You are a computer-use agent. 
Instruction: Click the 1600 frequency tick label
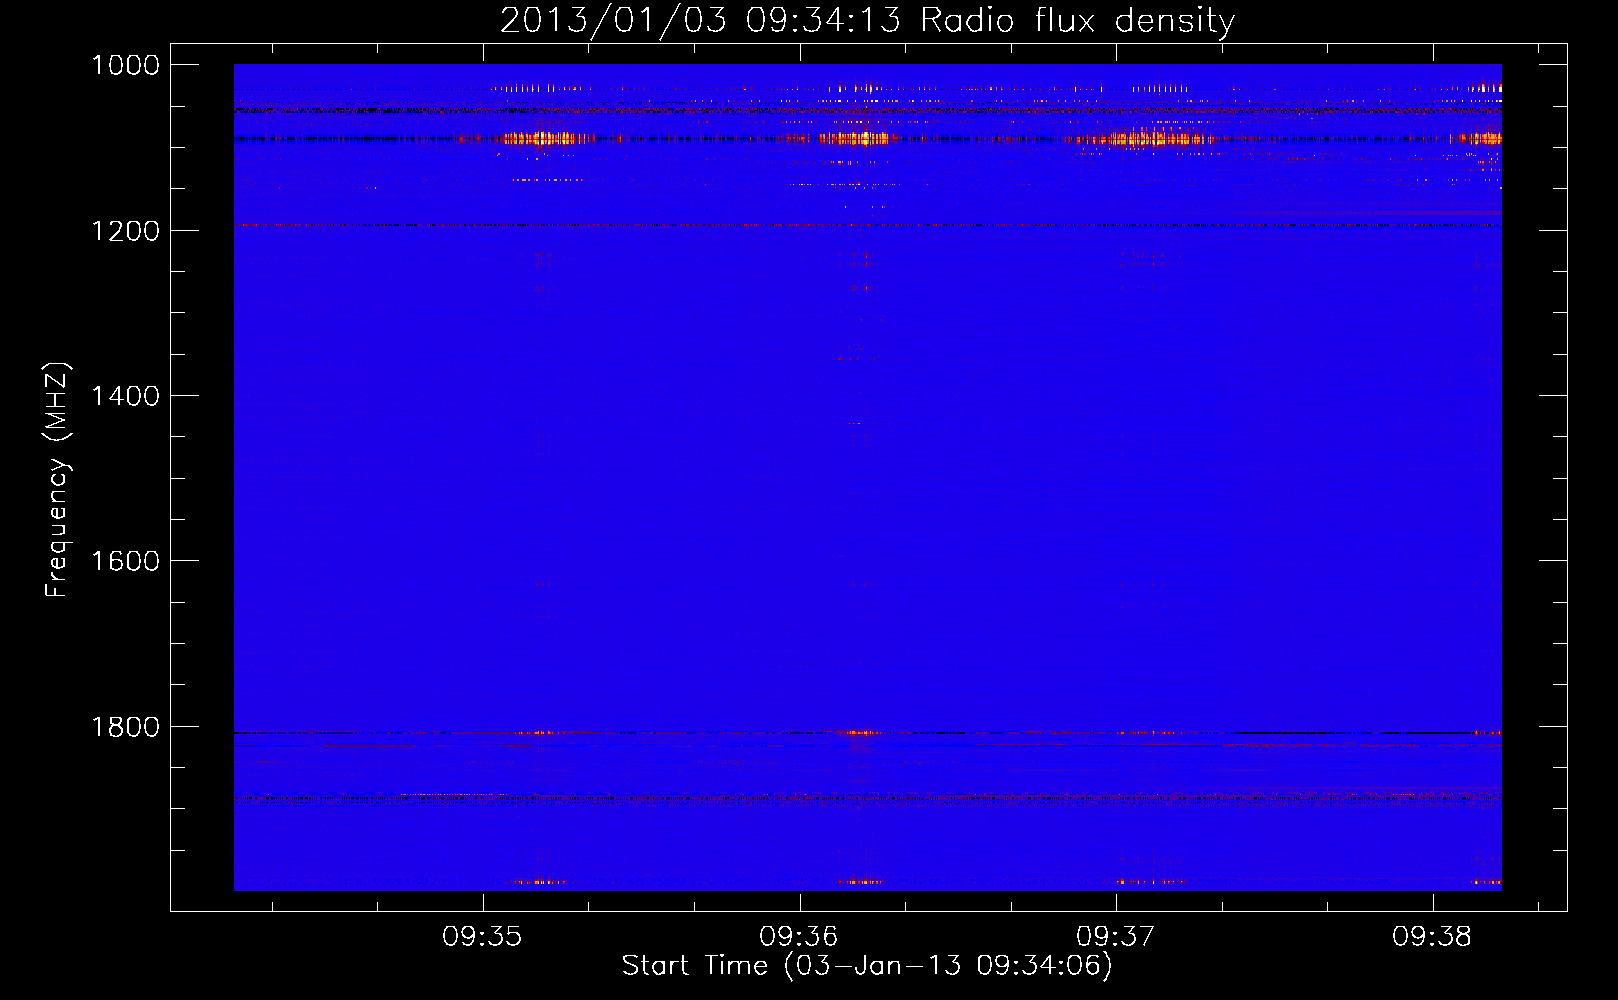tap(125, 561)
